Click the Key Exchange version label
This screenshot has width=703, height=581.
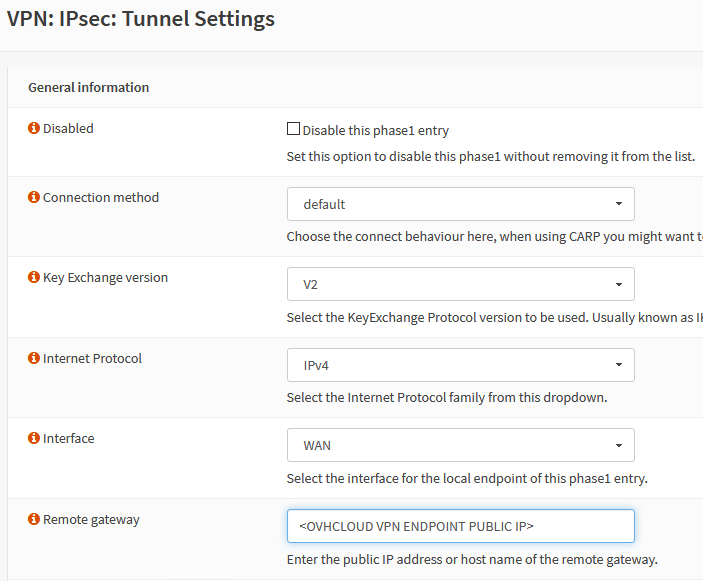[105, 278]
